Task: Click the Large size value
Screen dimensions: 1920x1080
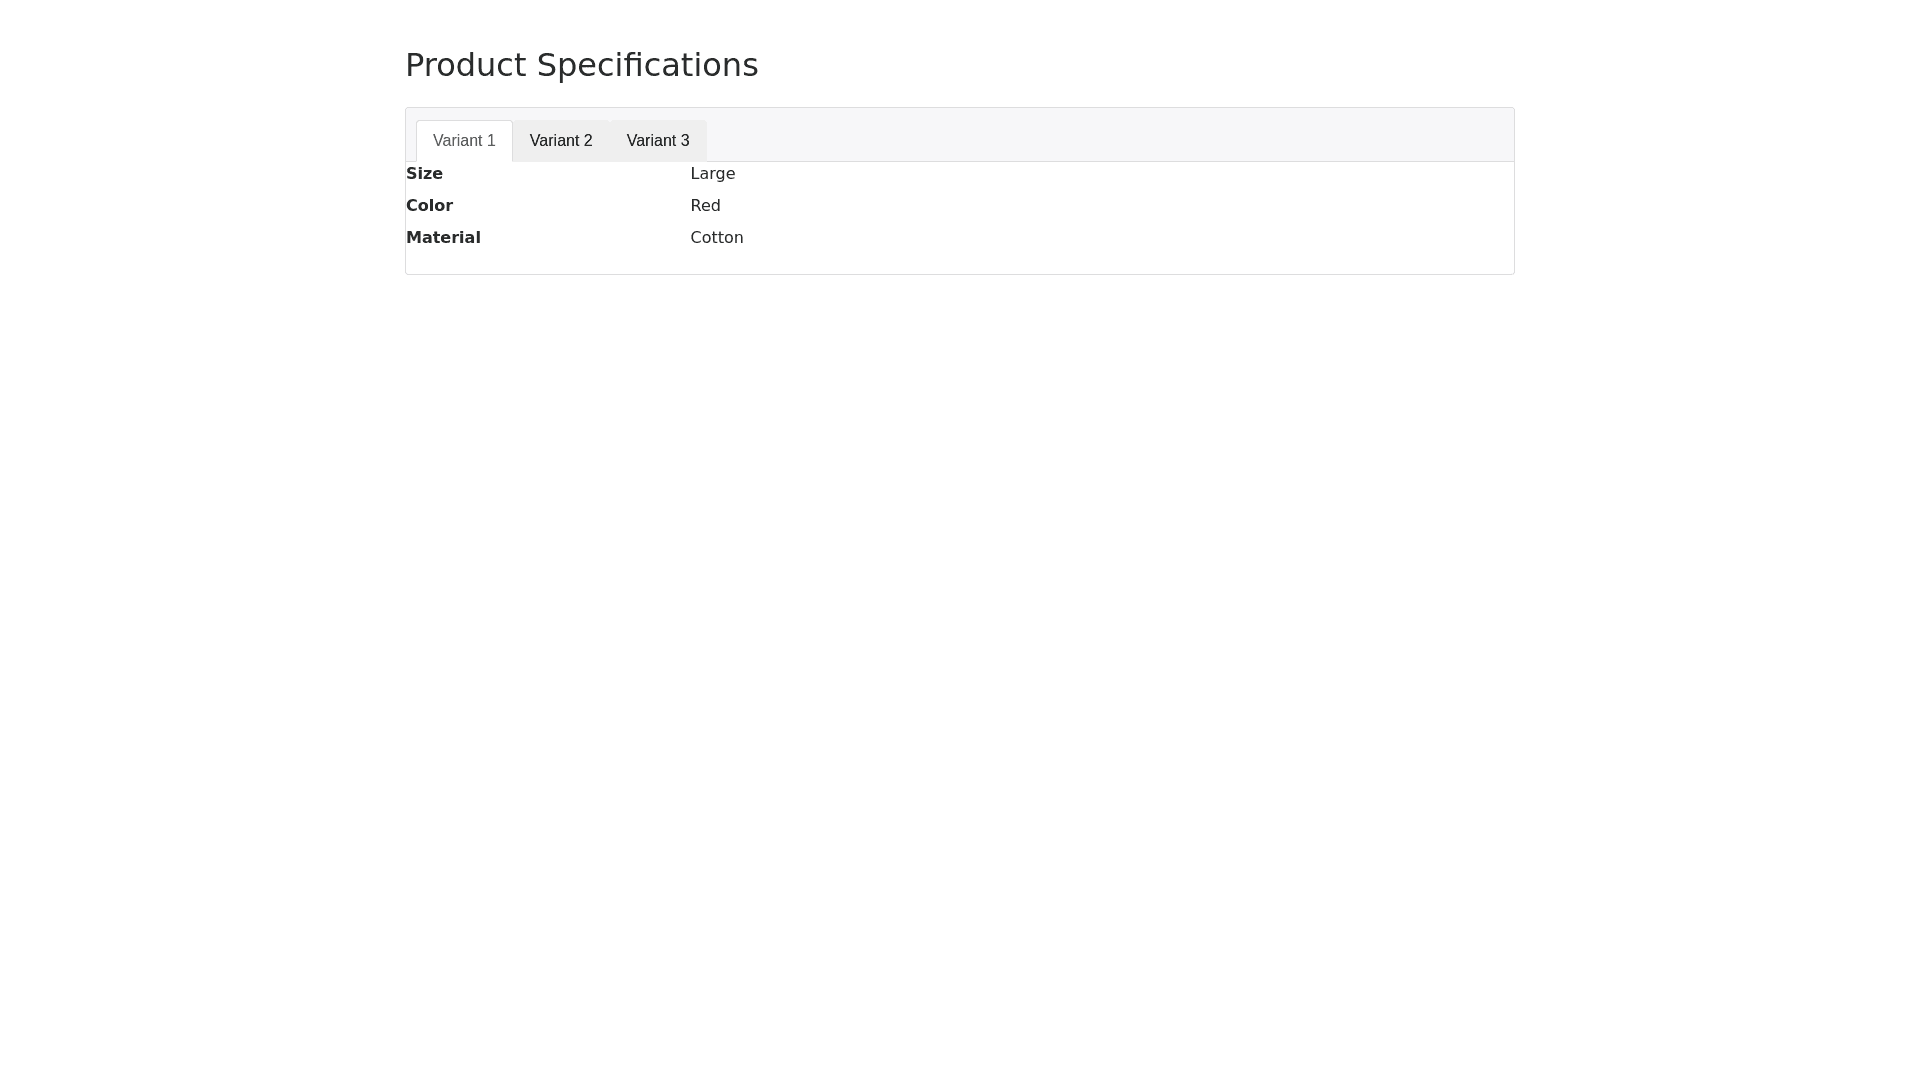Action: pyautogui.click(x=712, y=174)
